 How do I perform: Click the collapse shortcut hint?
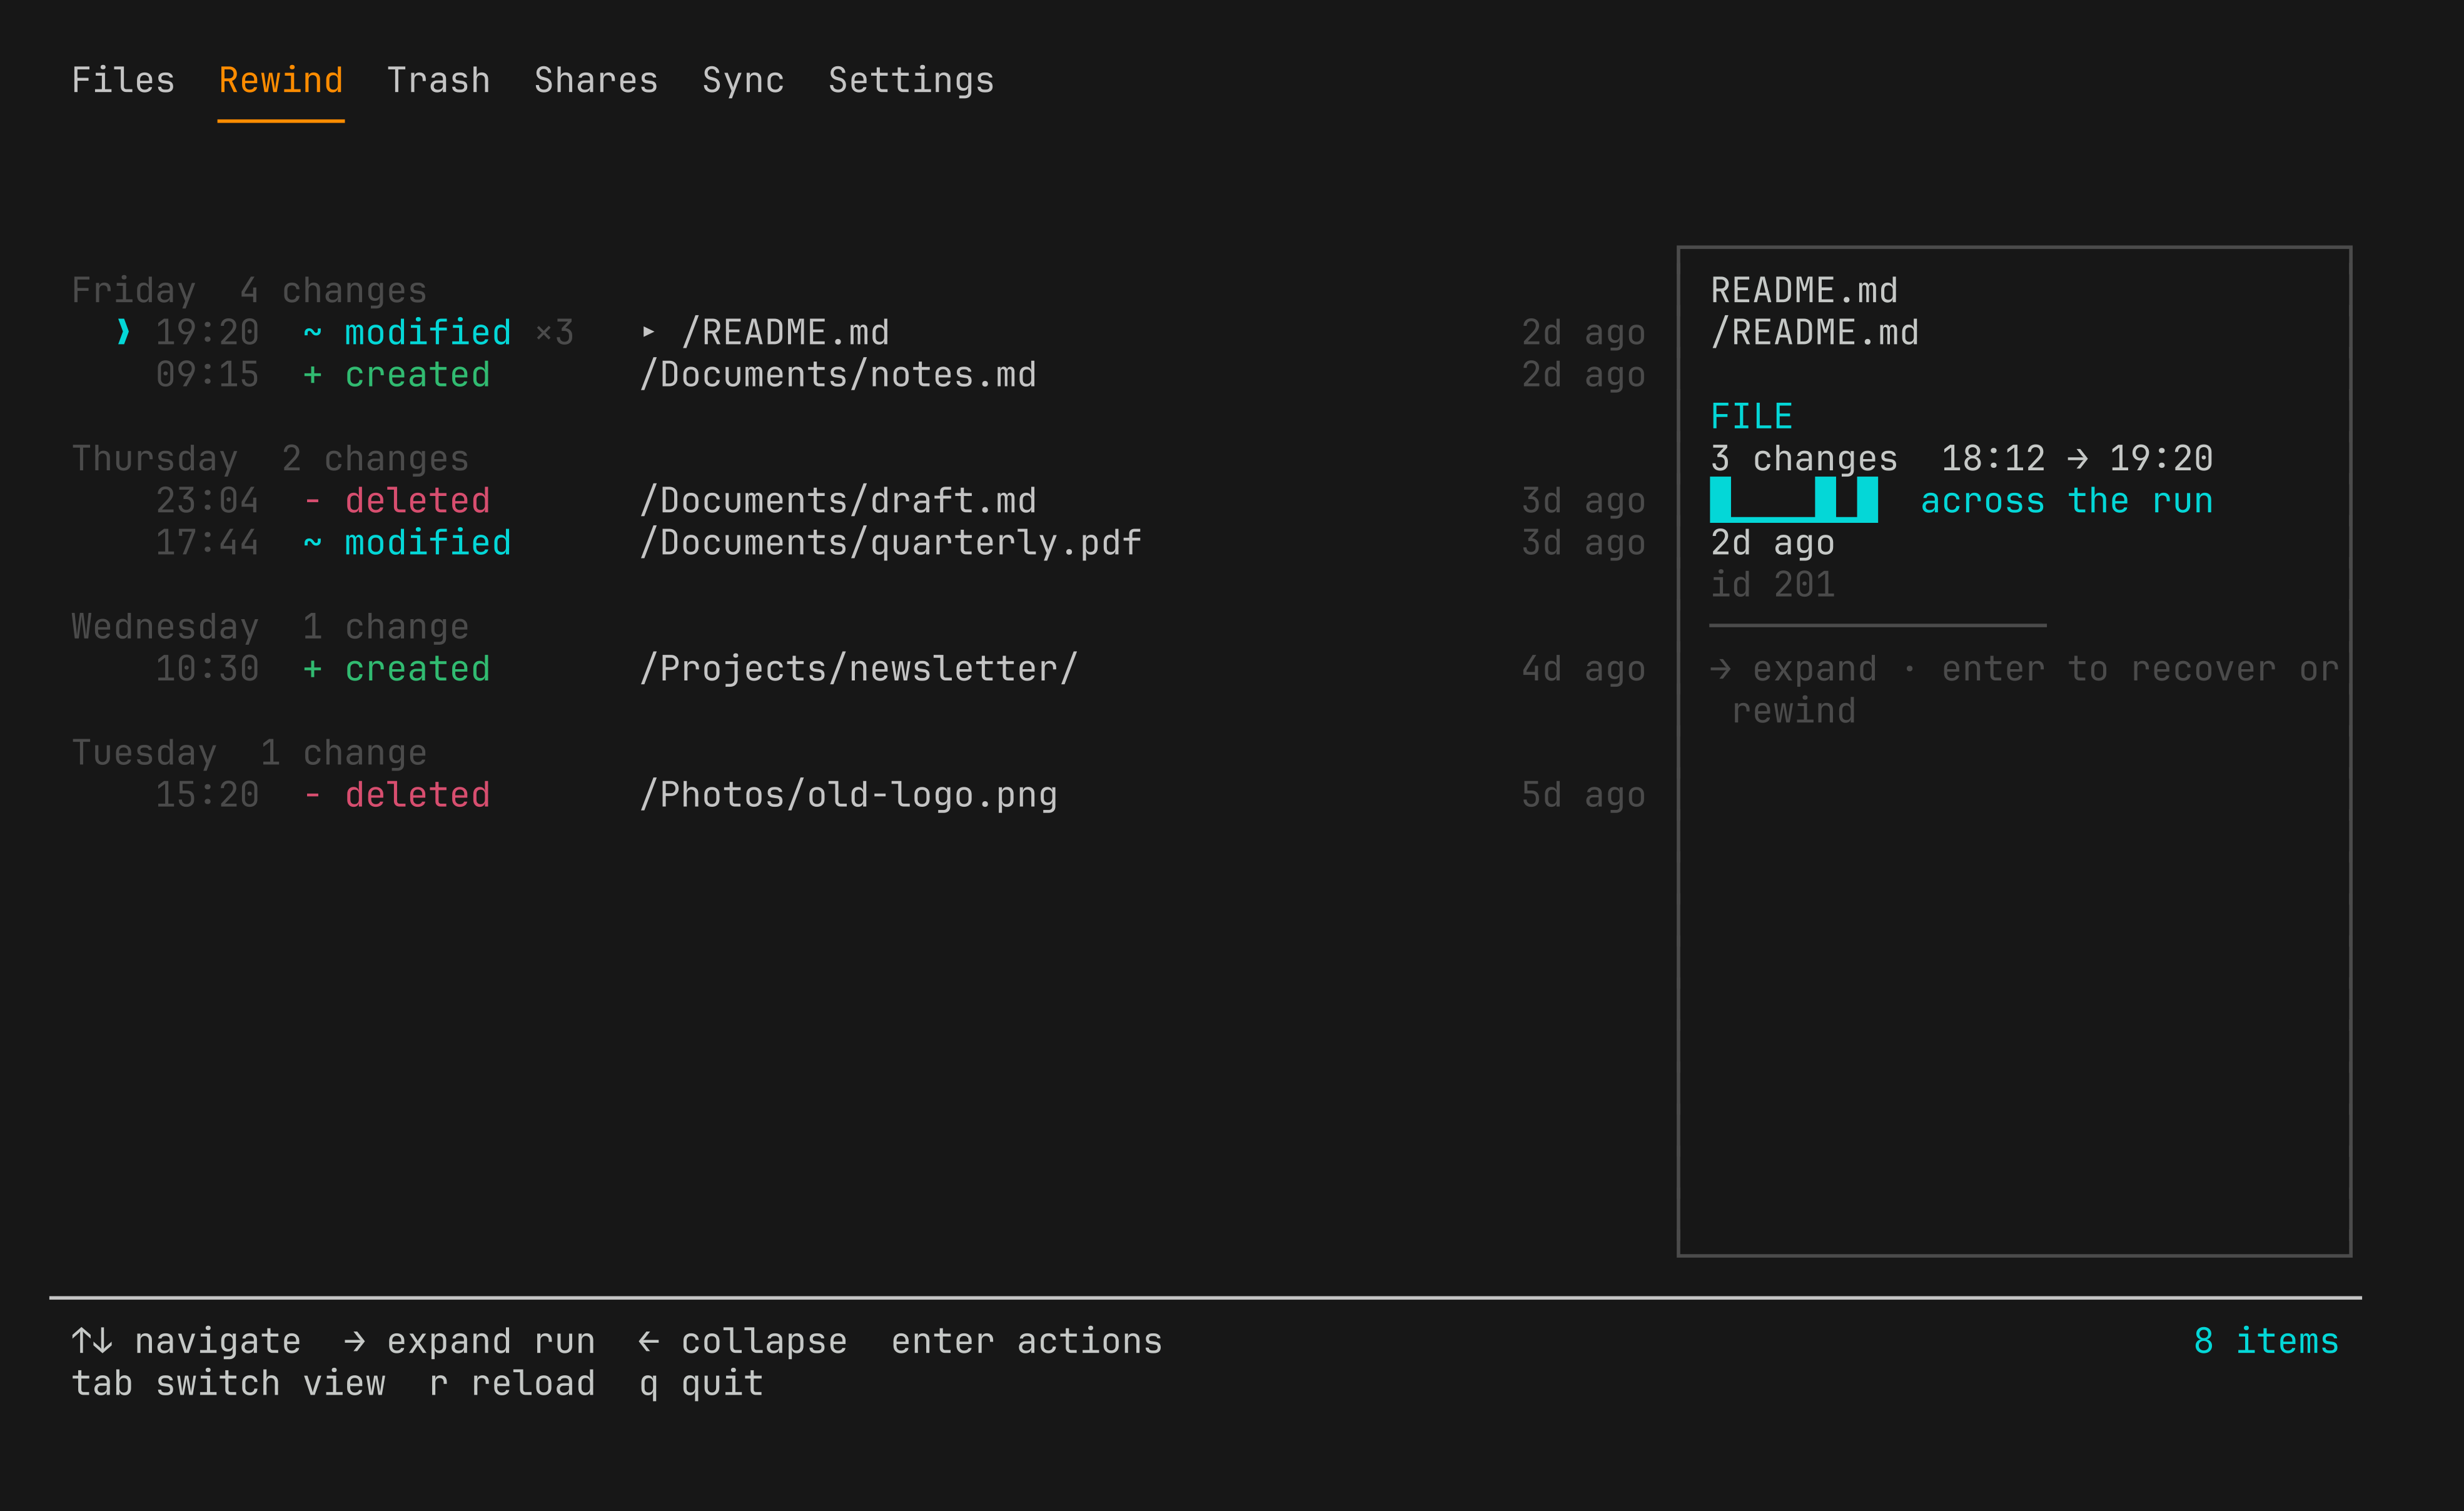pos(743,1340)
